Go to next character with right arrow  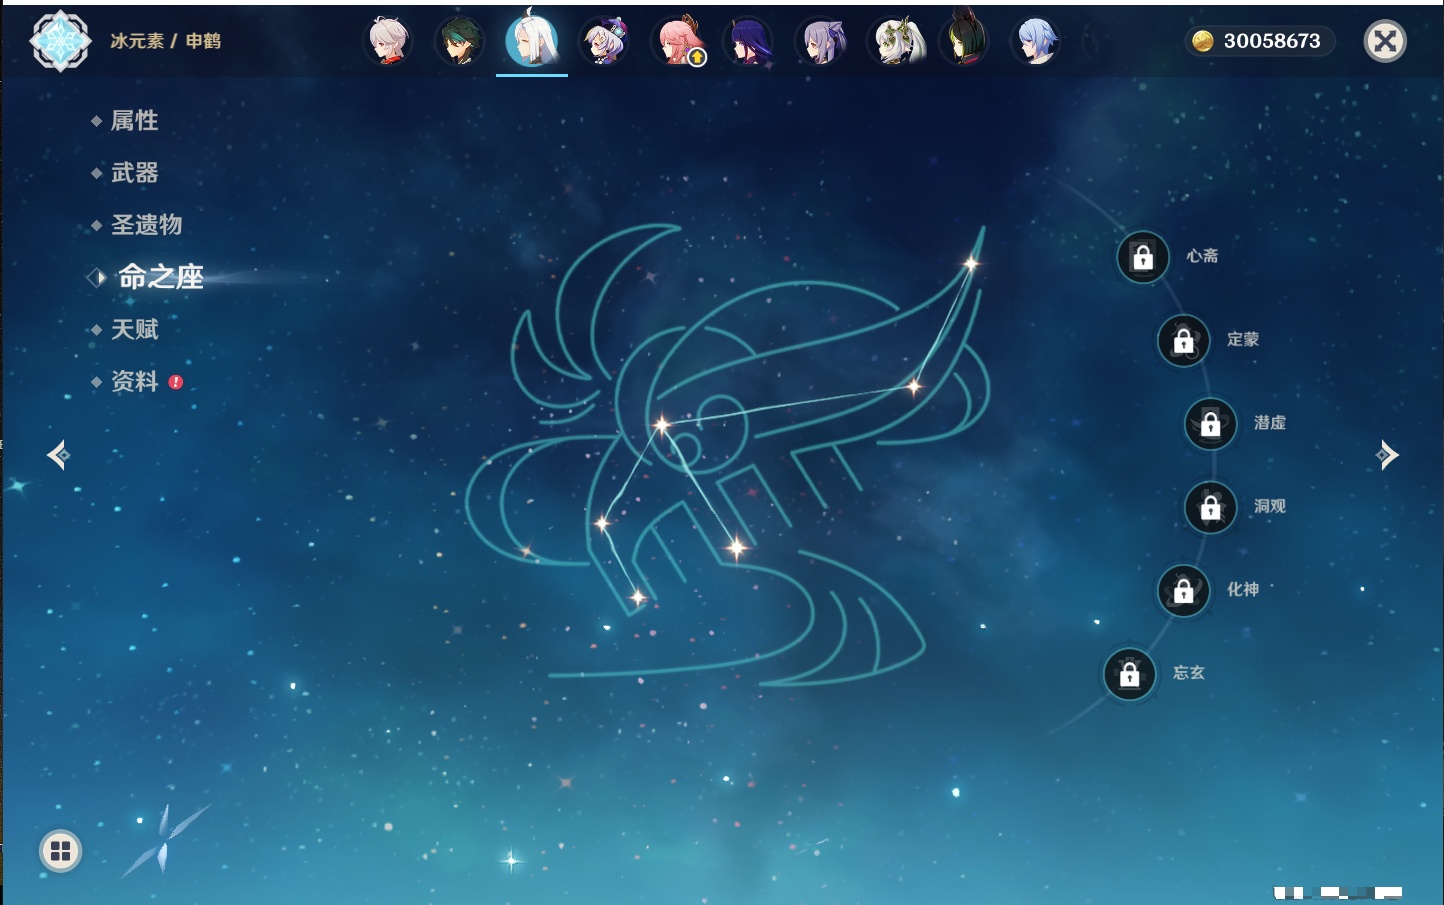point(1387,455)
